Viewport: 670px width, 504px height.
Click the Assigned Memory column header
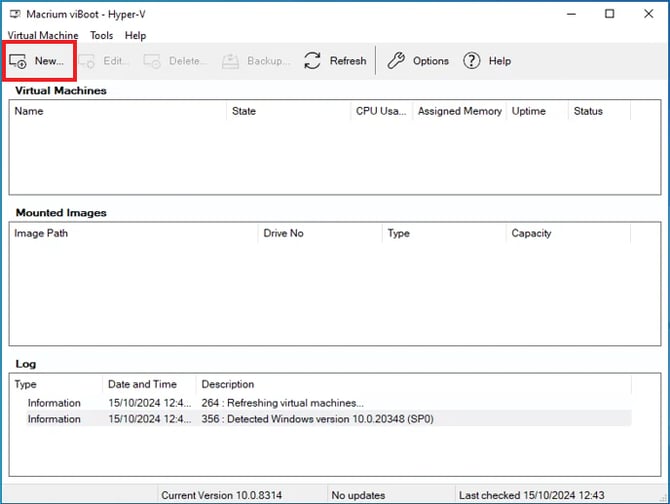460,111
